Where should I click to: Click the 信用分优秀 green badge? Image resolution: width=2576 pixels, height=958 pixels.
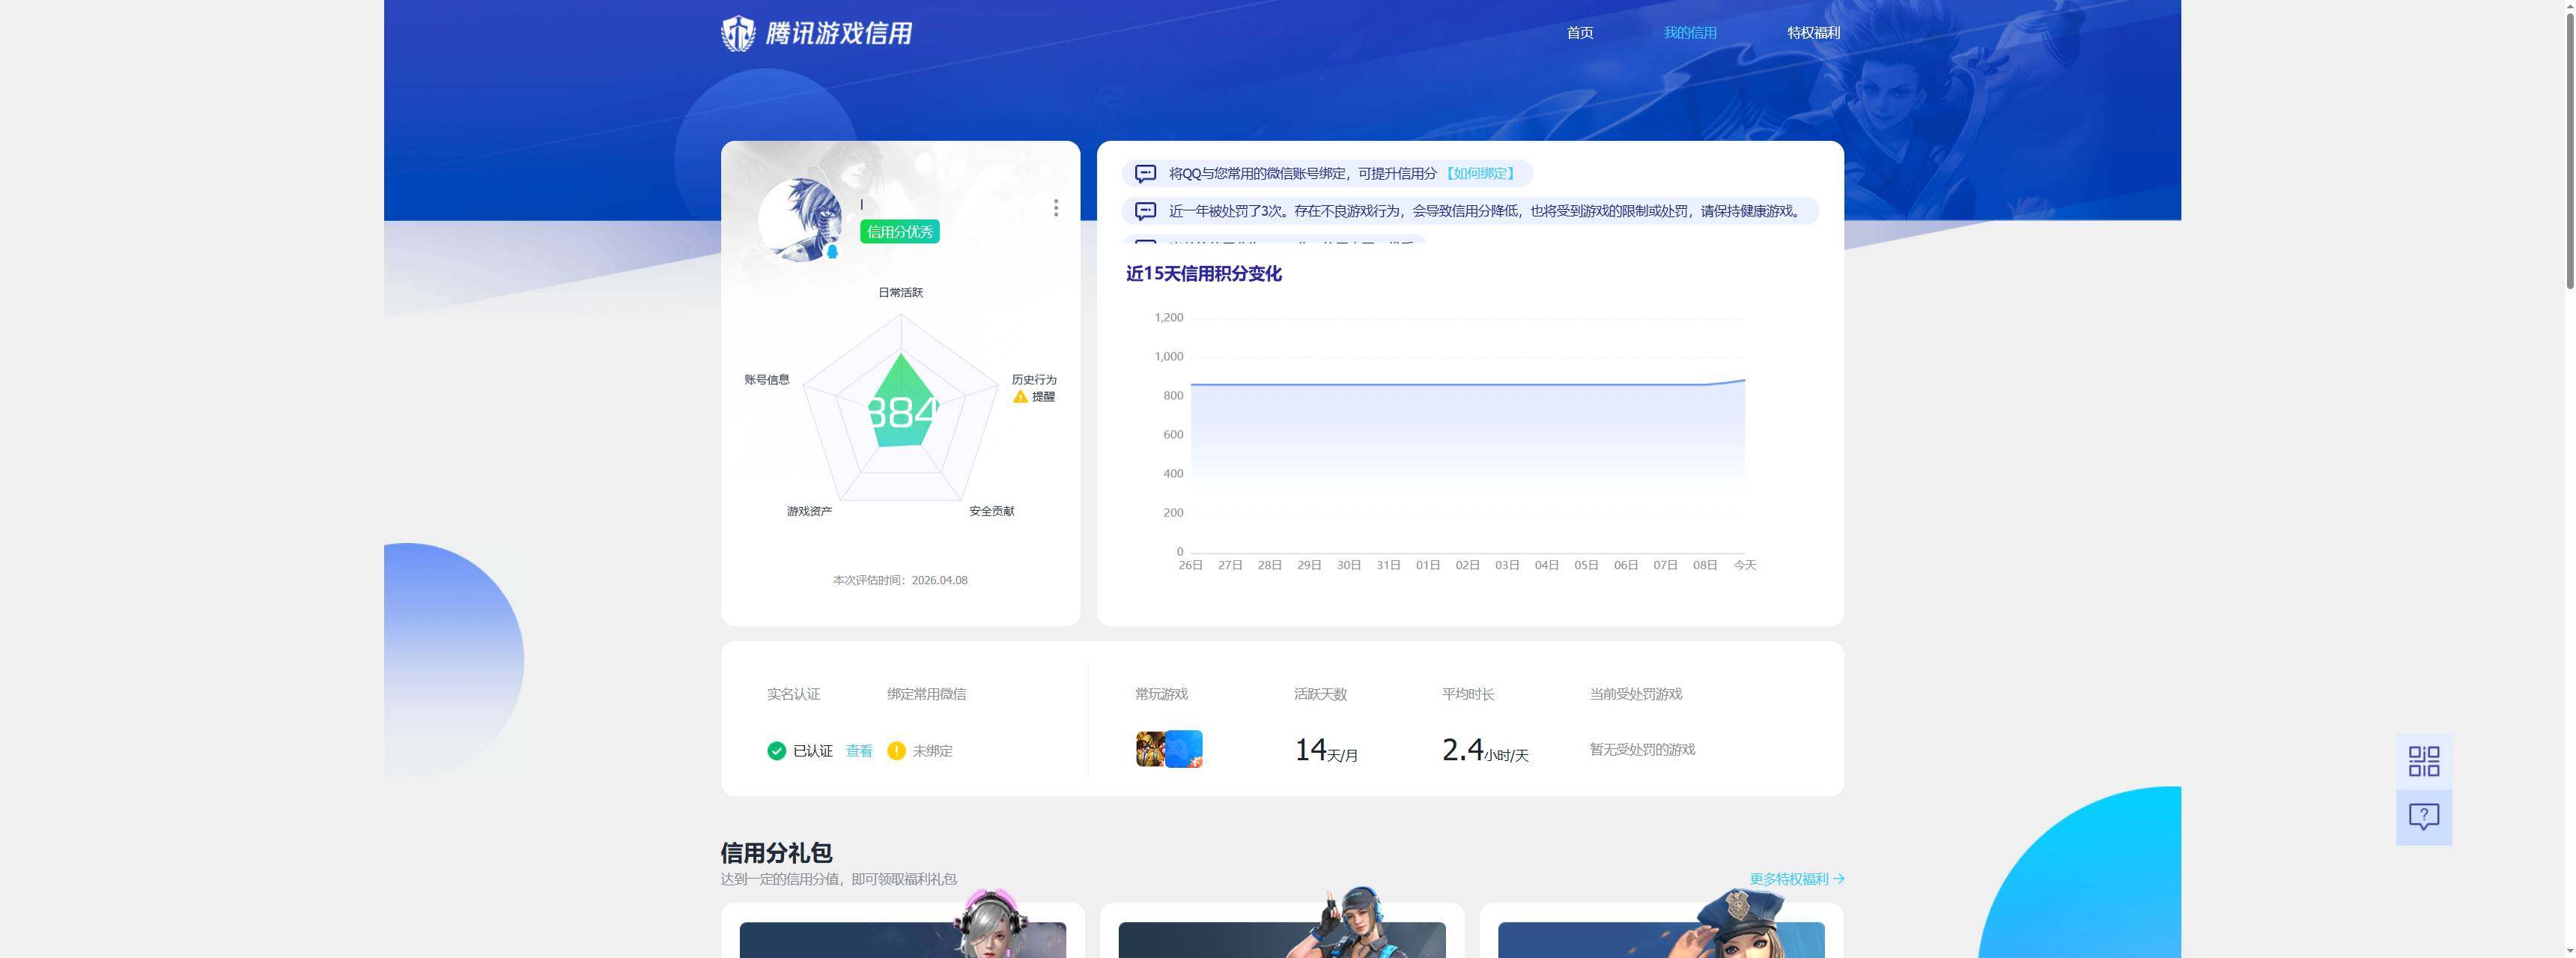click(899, 232)
